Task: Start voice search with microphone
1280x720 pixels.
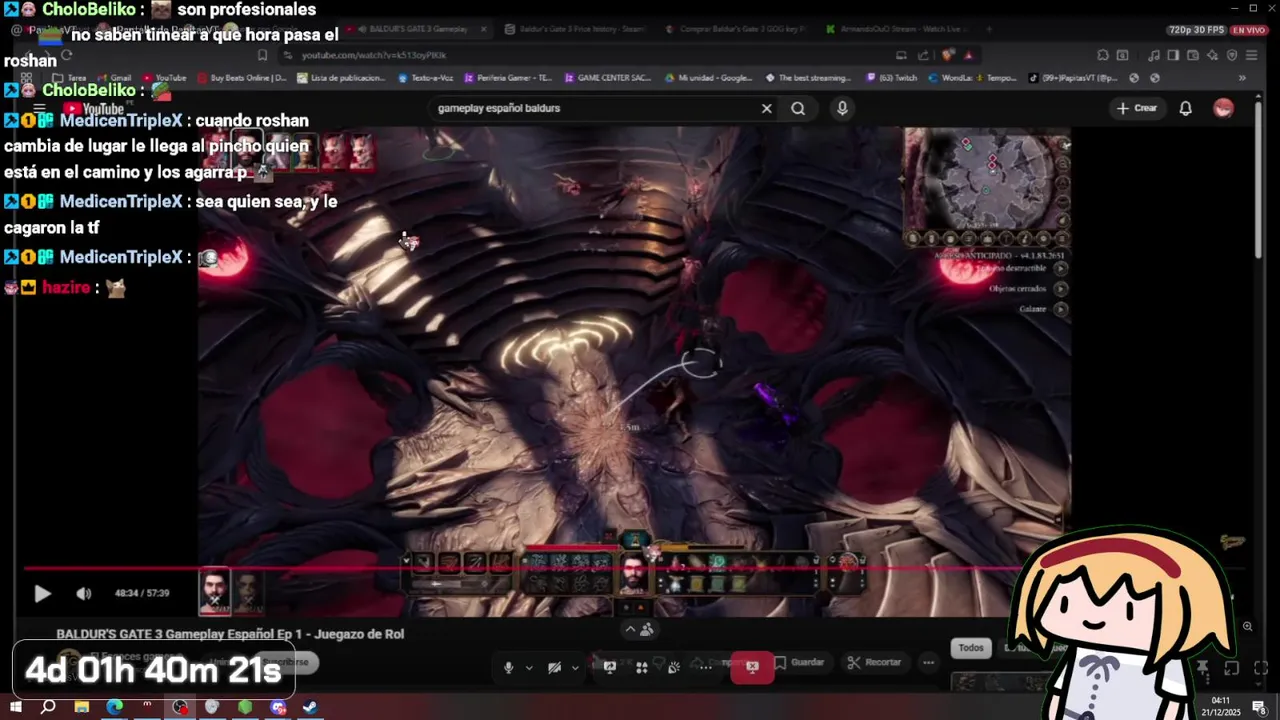Action: (x=842, y=108)
